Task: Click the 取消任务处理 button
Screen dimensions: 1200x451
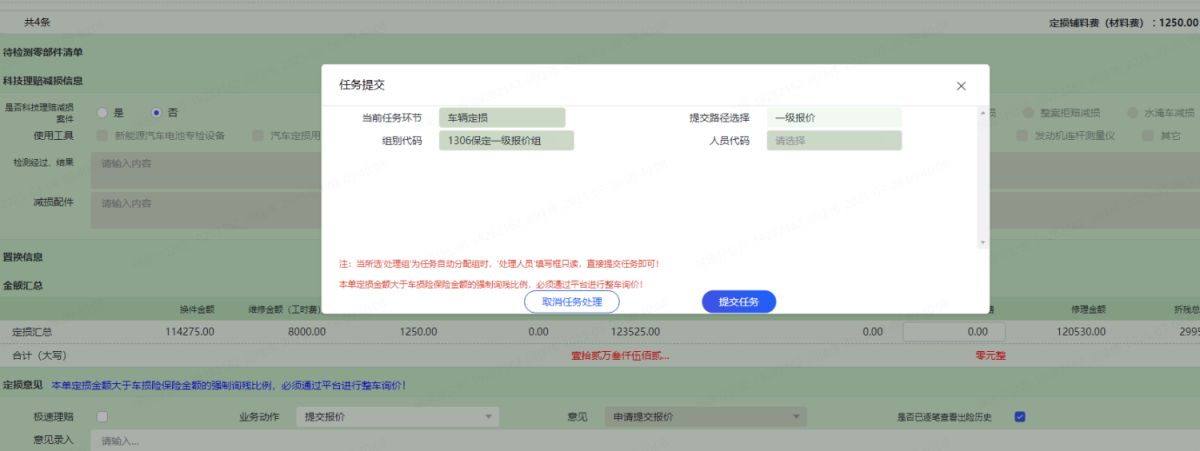Action: coord(572,302)
